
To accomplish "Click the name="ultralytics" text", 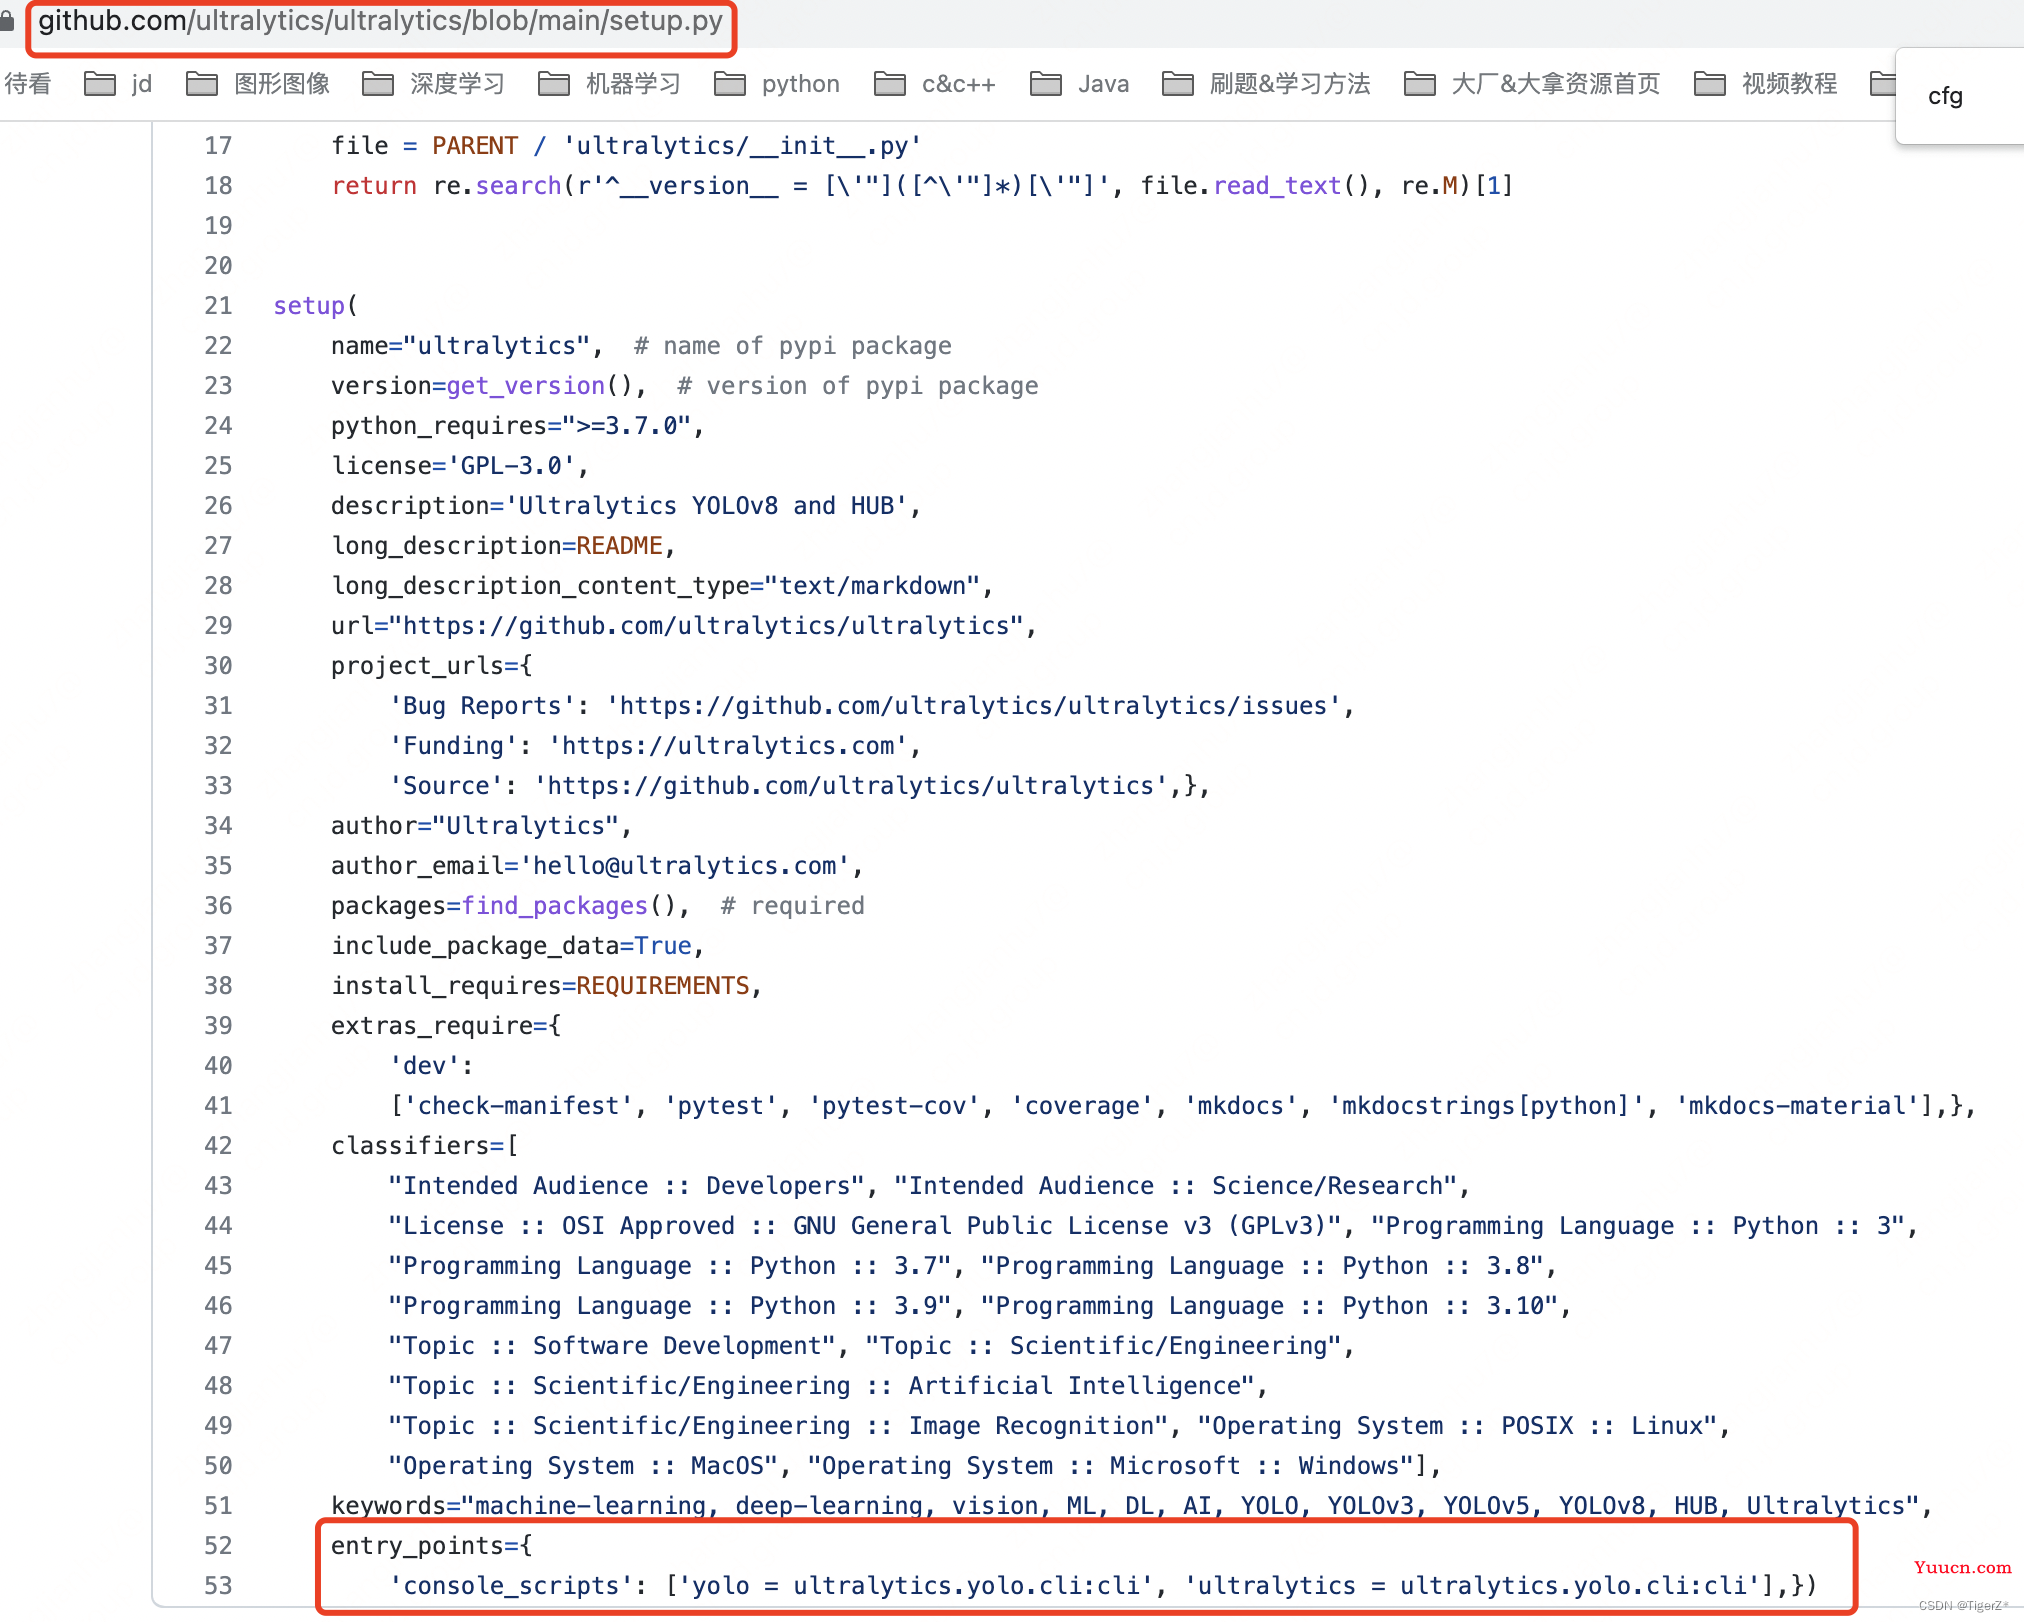I will tap(461, 346).
